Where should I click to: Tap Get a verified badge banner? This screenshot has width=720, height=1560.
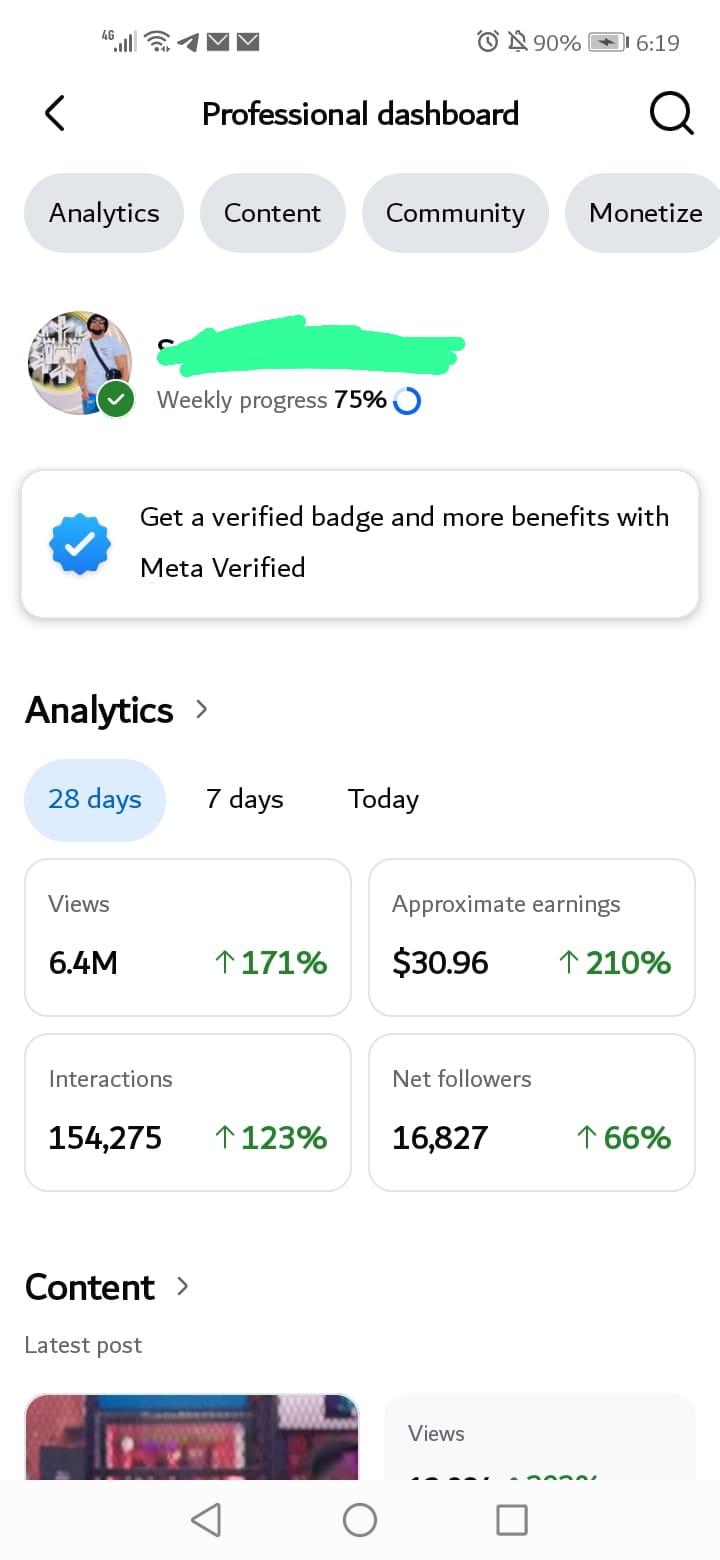point(360,543)
